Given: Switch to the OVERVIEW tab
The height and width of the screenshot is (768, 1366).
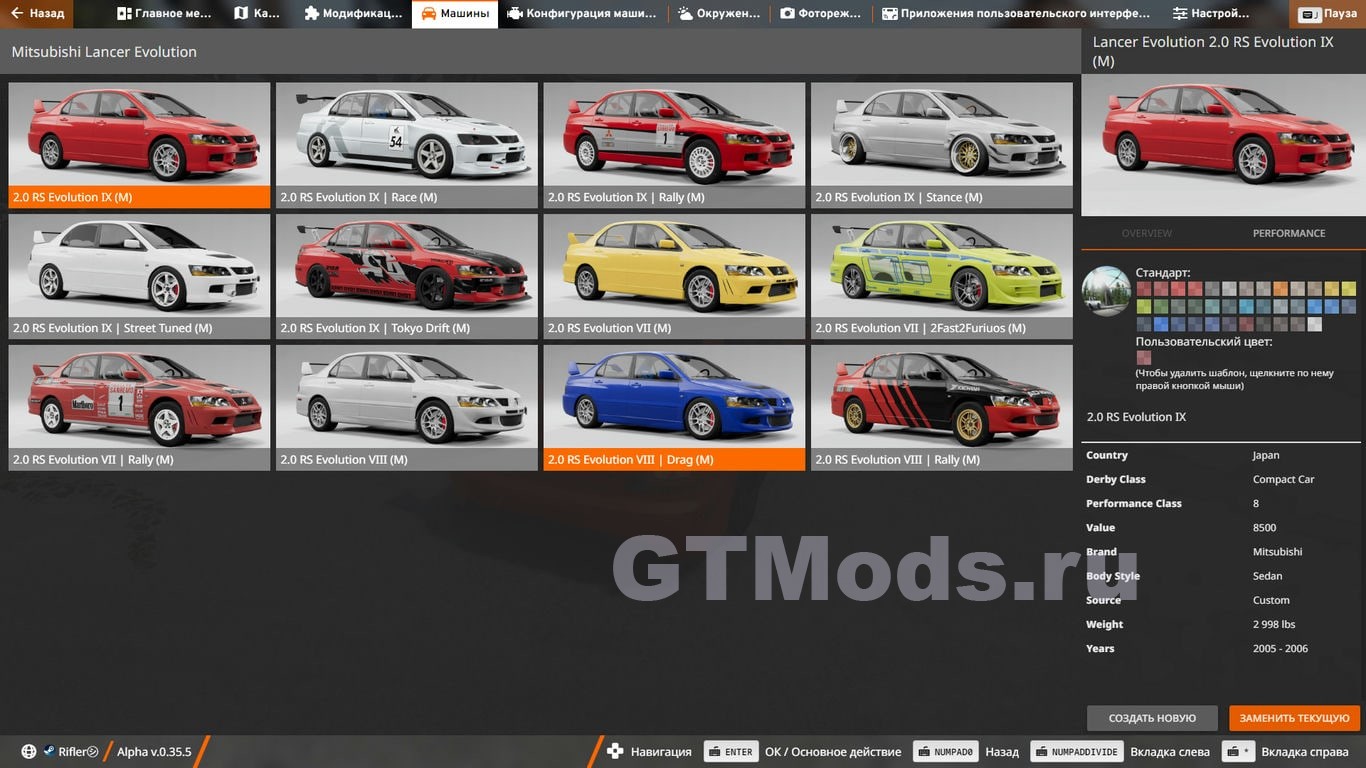Looking at the screenshot, I should tap(1147, 233).
